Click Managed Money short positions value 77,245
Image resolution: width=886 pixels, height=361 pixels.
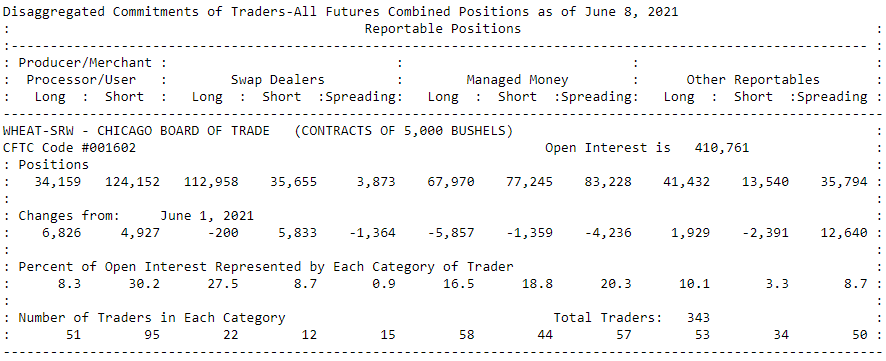525,182
